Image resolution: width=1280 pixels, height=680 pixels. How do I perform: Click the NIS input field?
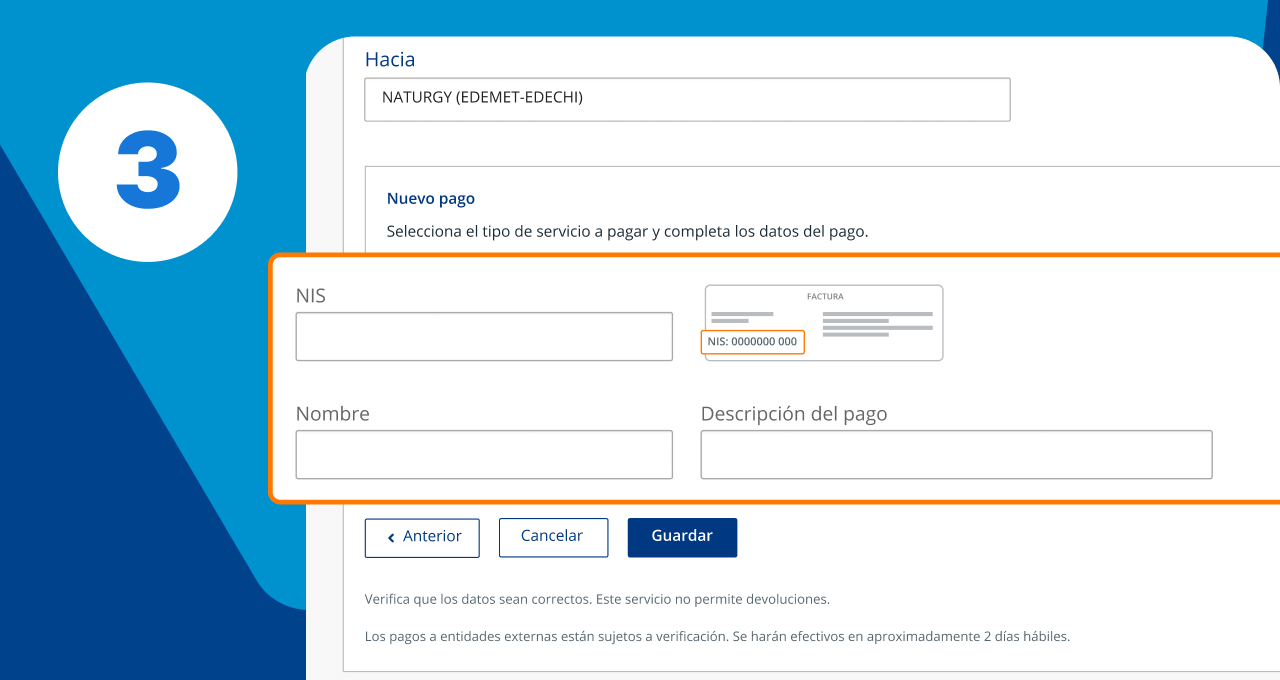[484, 336]
